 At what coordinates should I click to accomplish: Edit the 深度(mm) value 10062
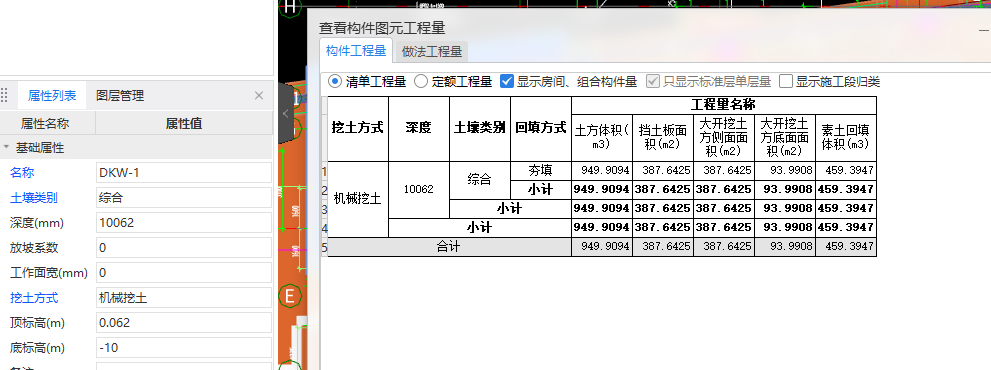(184, 223)
